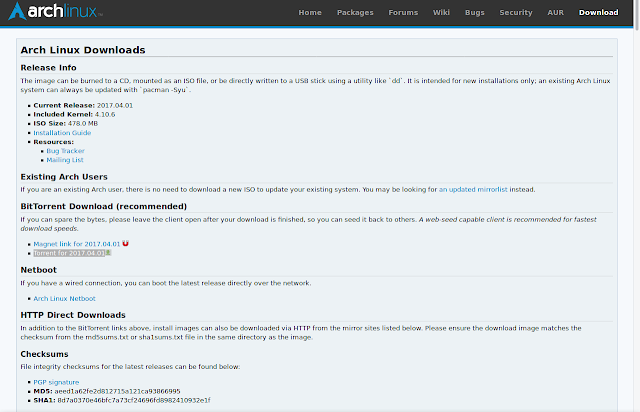Open the Forums page
Screen dimensions: 640x412
point(403,13)
